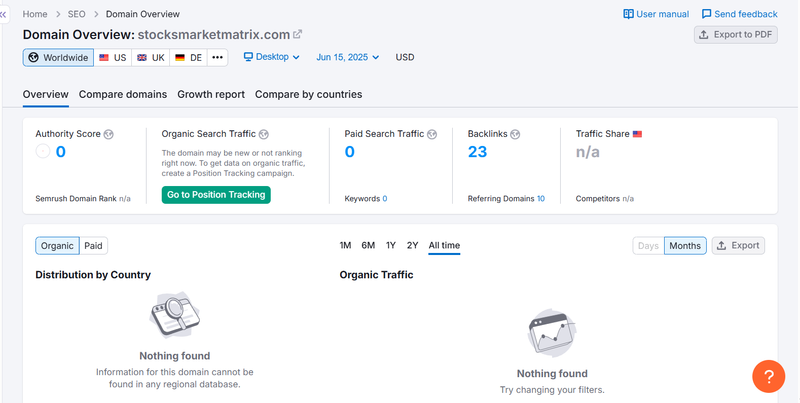This screenshot has width=800, height=403.
Task: Select the 2Y time range
Action: [x=412, y=245]
